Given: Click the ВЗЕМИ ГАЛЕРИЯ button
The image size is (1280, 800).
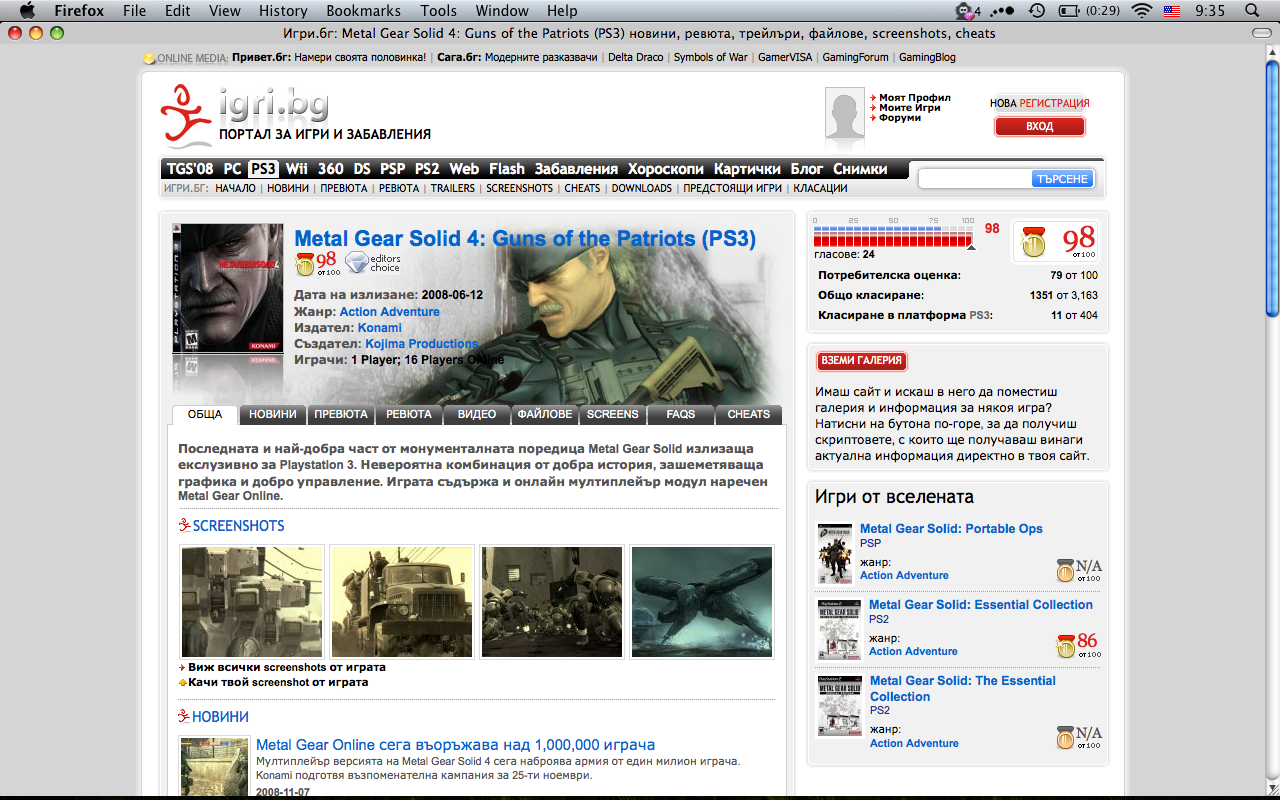Looking at the screenshot, I should (x=862, y=361).
